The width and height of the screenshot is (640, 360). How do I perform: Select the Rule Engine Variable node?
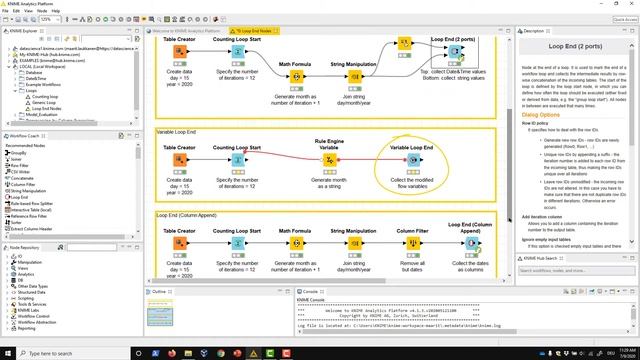tap(329, 160)
